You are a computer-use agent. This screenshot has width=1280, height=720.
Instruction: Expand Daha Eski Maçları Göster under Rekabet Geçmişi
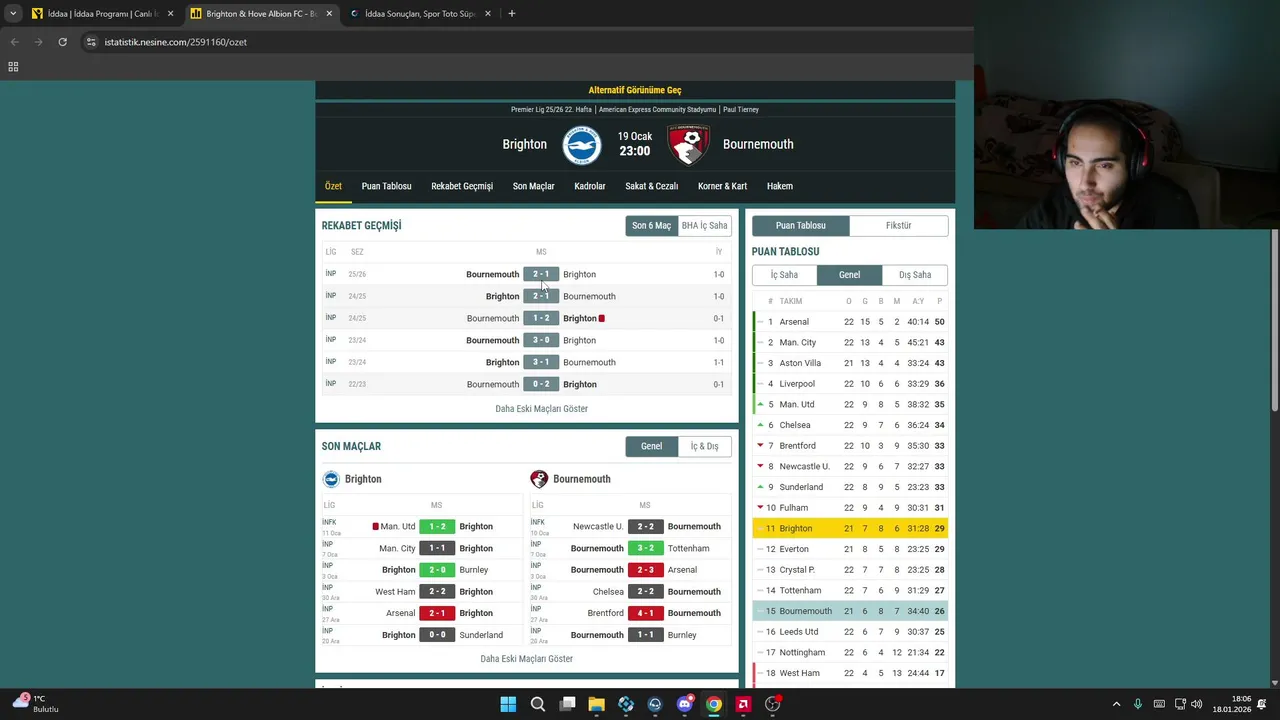pyautogui.click(x=541, y=409)
